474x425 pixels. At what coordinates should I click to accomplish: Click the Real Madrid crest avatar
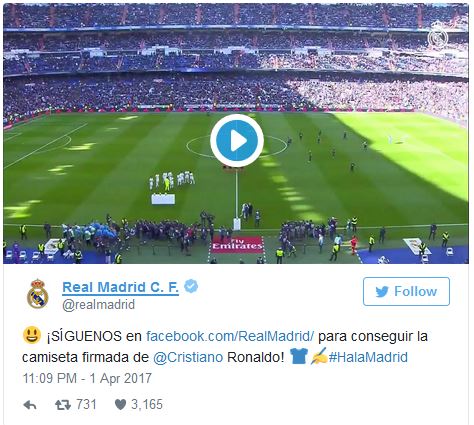point(37,294)
